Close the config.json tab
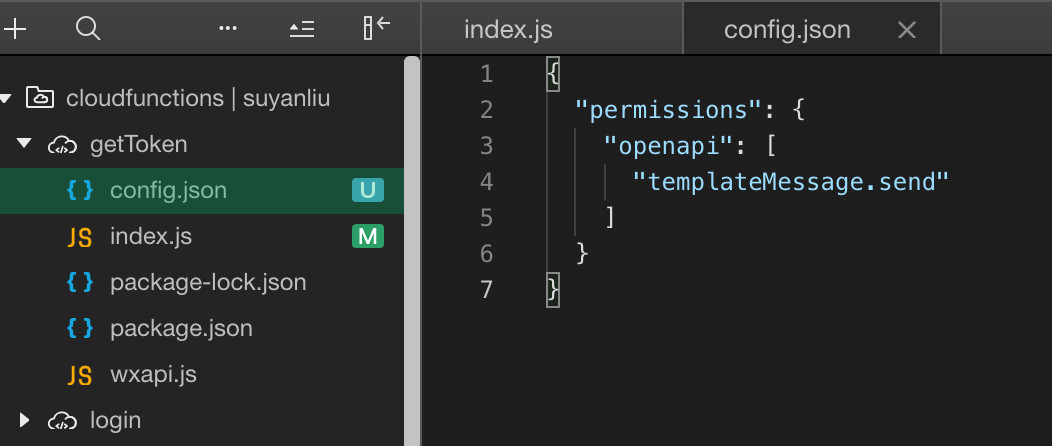This screenshot has height=446, width=1052. point(906,30)
